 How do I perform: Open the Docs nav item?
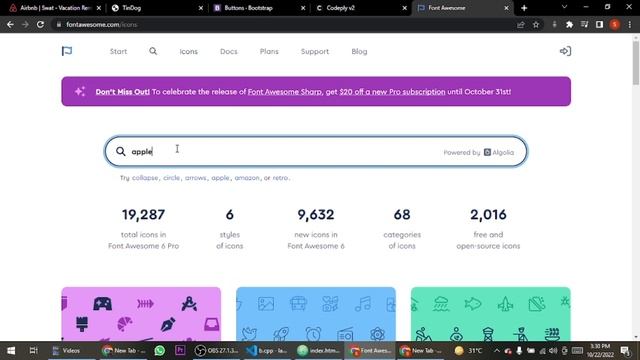click(x=229, y=51)
